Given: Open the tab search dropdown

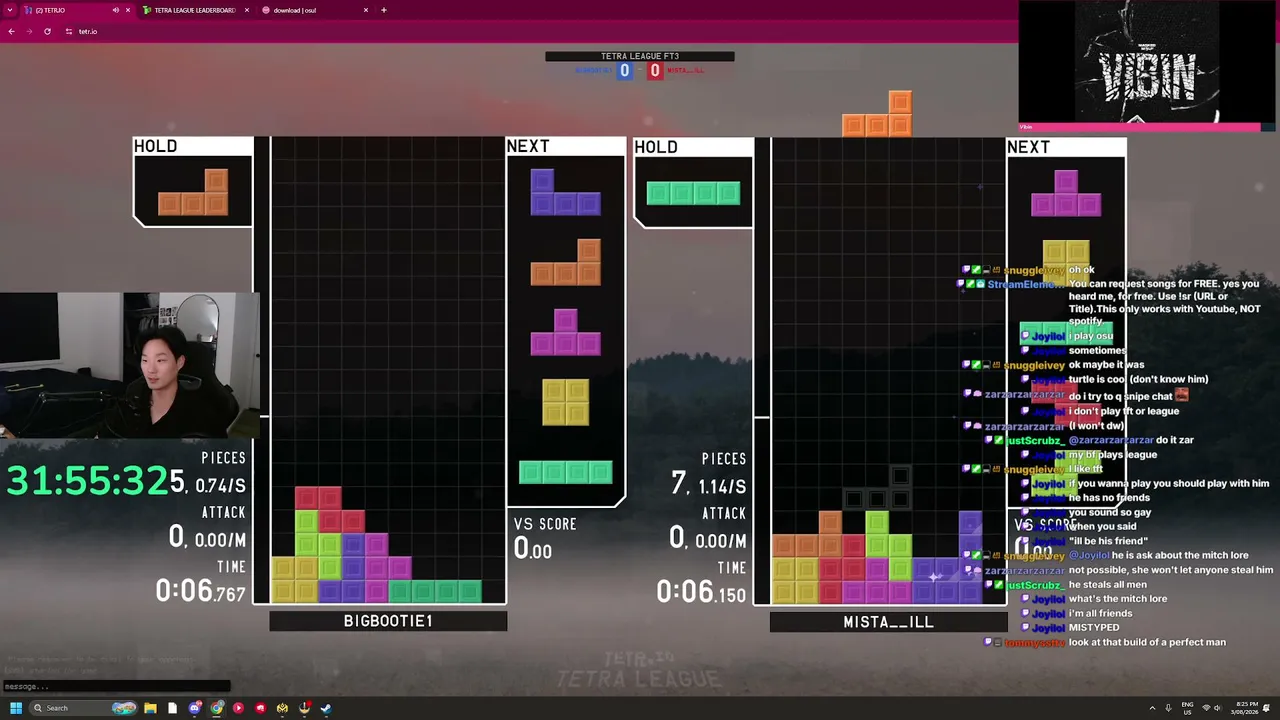Looking at the screenshot, I should tap(10, 10).
